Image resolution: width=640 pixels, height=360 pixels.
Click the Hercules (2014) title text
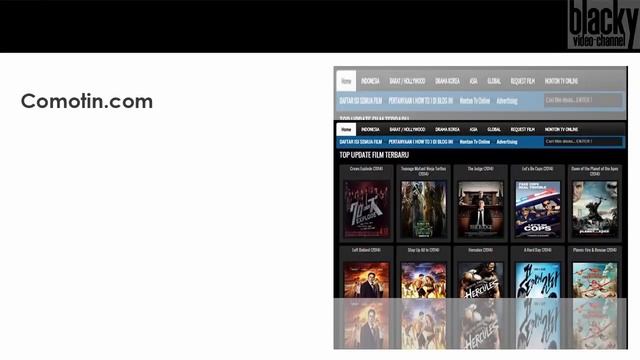pos(480,250)
